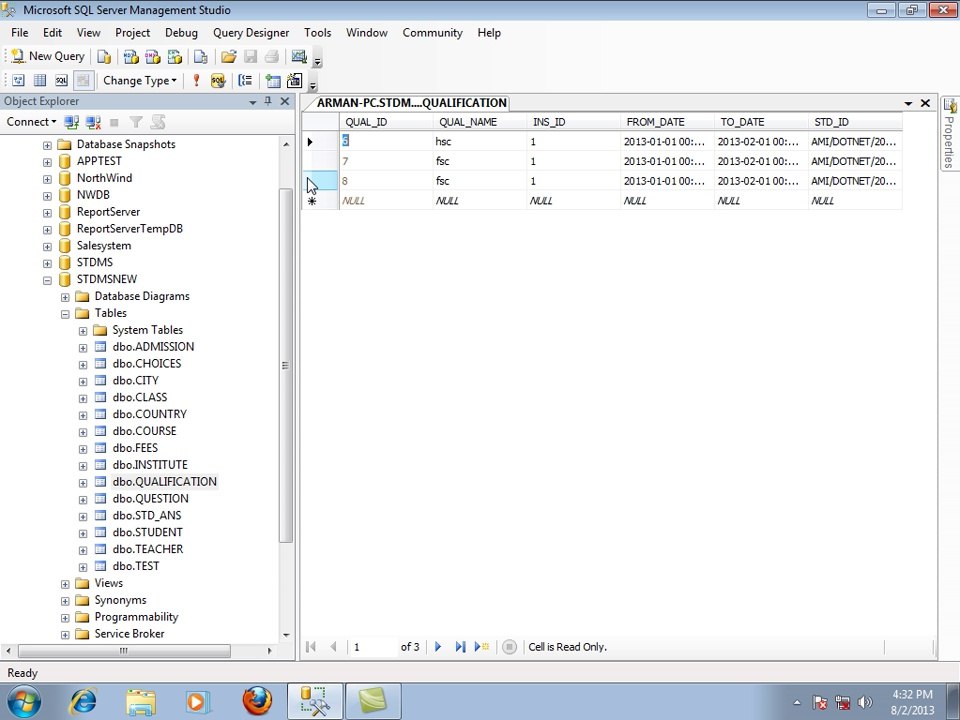Image resolution: width=960 pixels, height=720 pixels.
Task: Expand the NorthWind database node
Action: [x=47, y=179]
